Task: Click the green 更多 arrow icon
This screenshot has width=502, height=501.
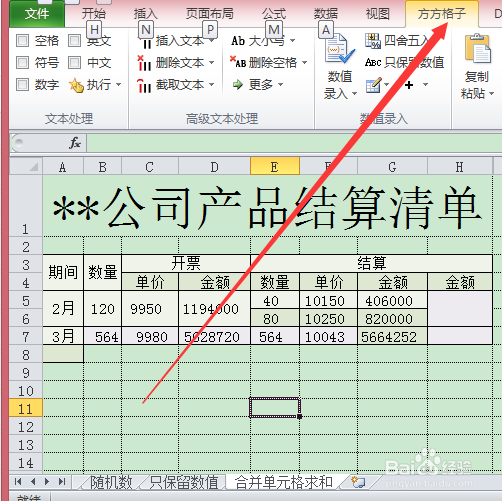Action: 238,85
